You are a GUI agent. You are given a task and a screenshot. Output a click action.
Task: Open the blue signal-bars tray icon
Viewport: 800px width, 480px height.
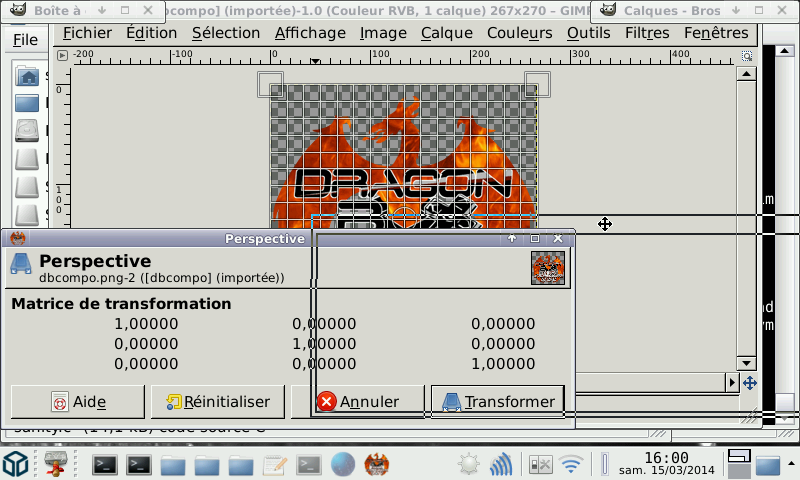tap(501, 464)
